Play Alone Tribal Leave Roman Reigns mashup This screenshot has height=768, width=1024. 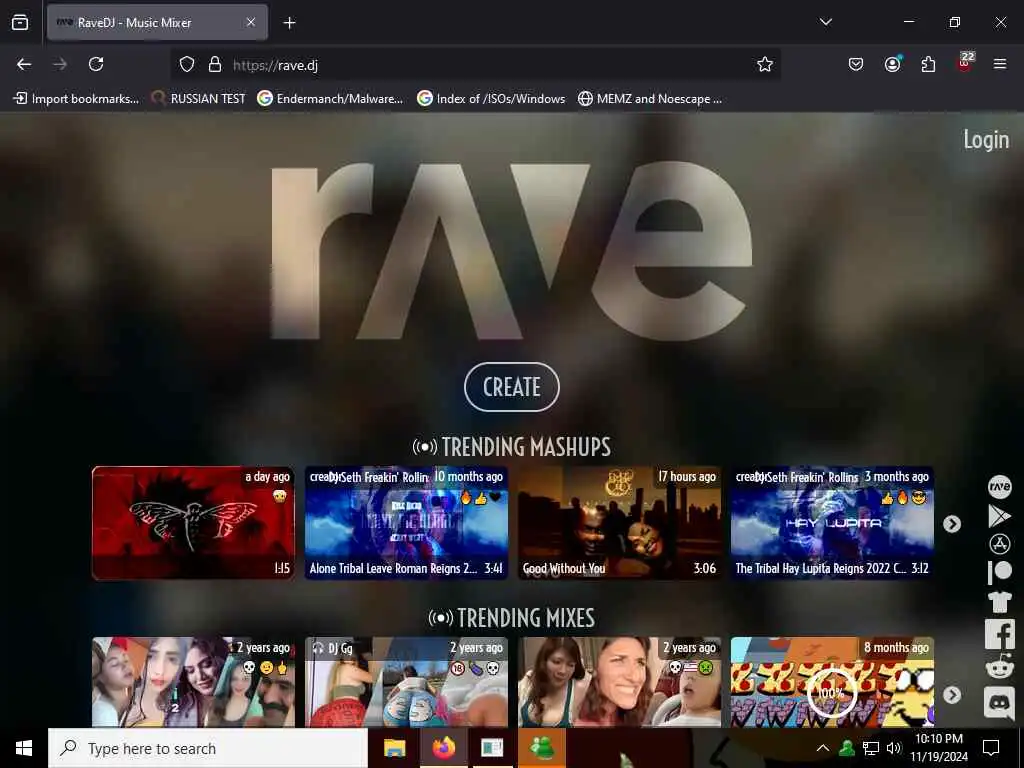pyautogui.click(x=406, y=522)
